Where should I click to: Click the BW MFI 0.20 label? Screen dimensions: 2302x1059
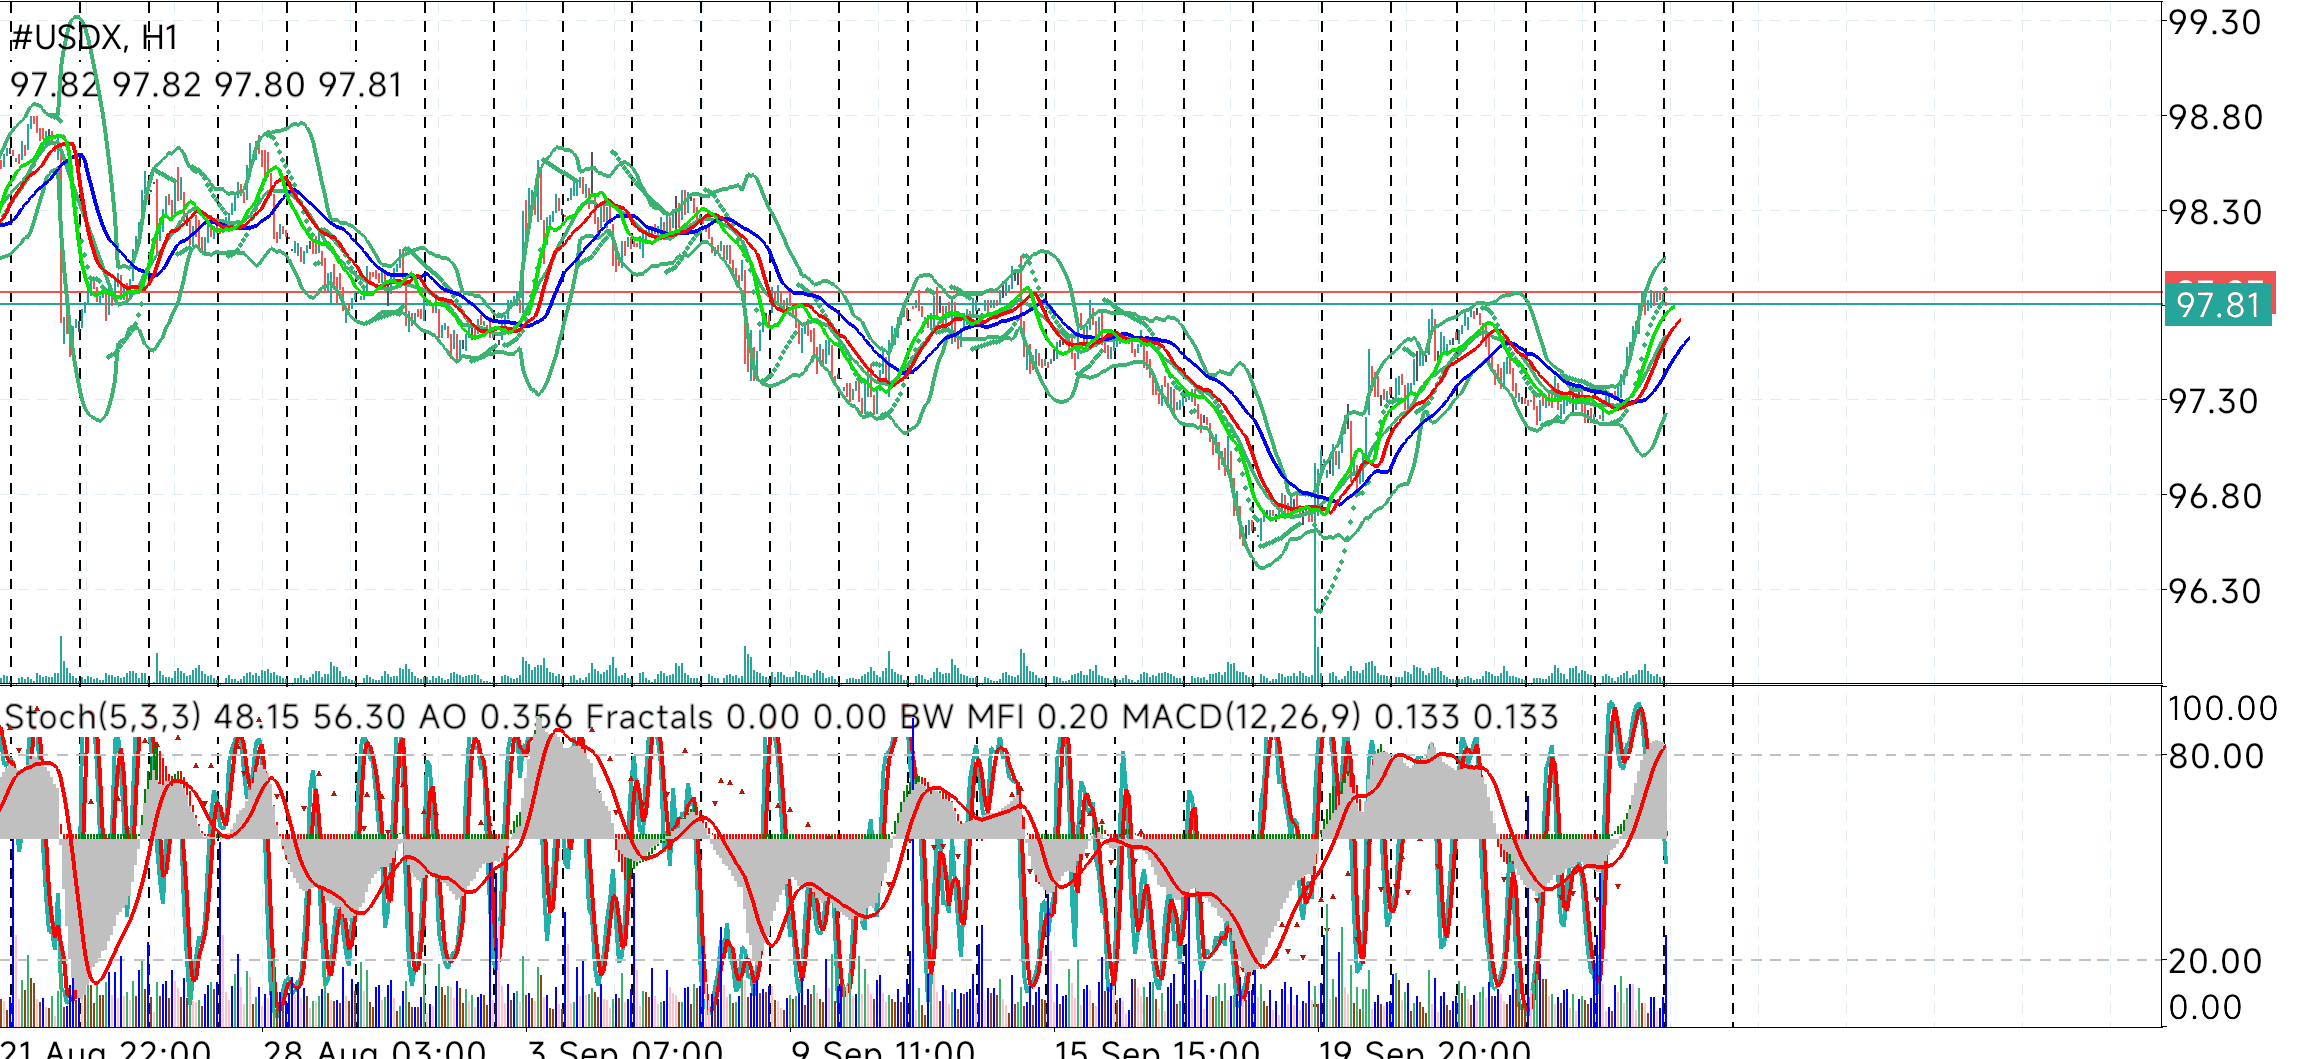(1004, 717)
